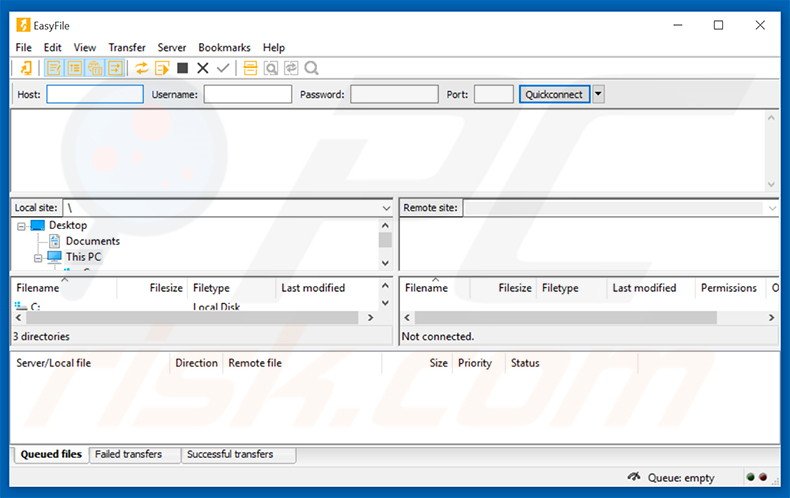
Task: Toggle processing of transfer queue icon
Action: pyautogui.click(x=162, y=68)
